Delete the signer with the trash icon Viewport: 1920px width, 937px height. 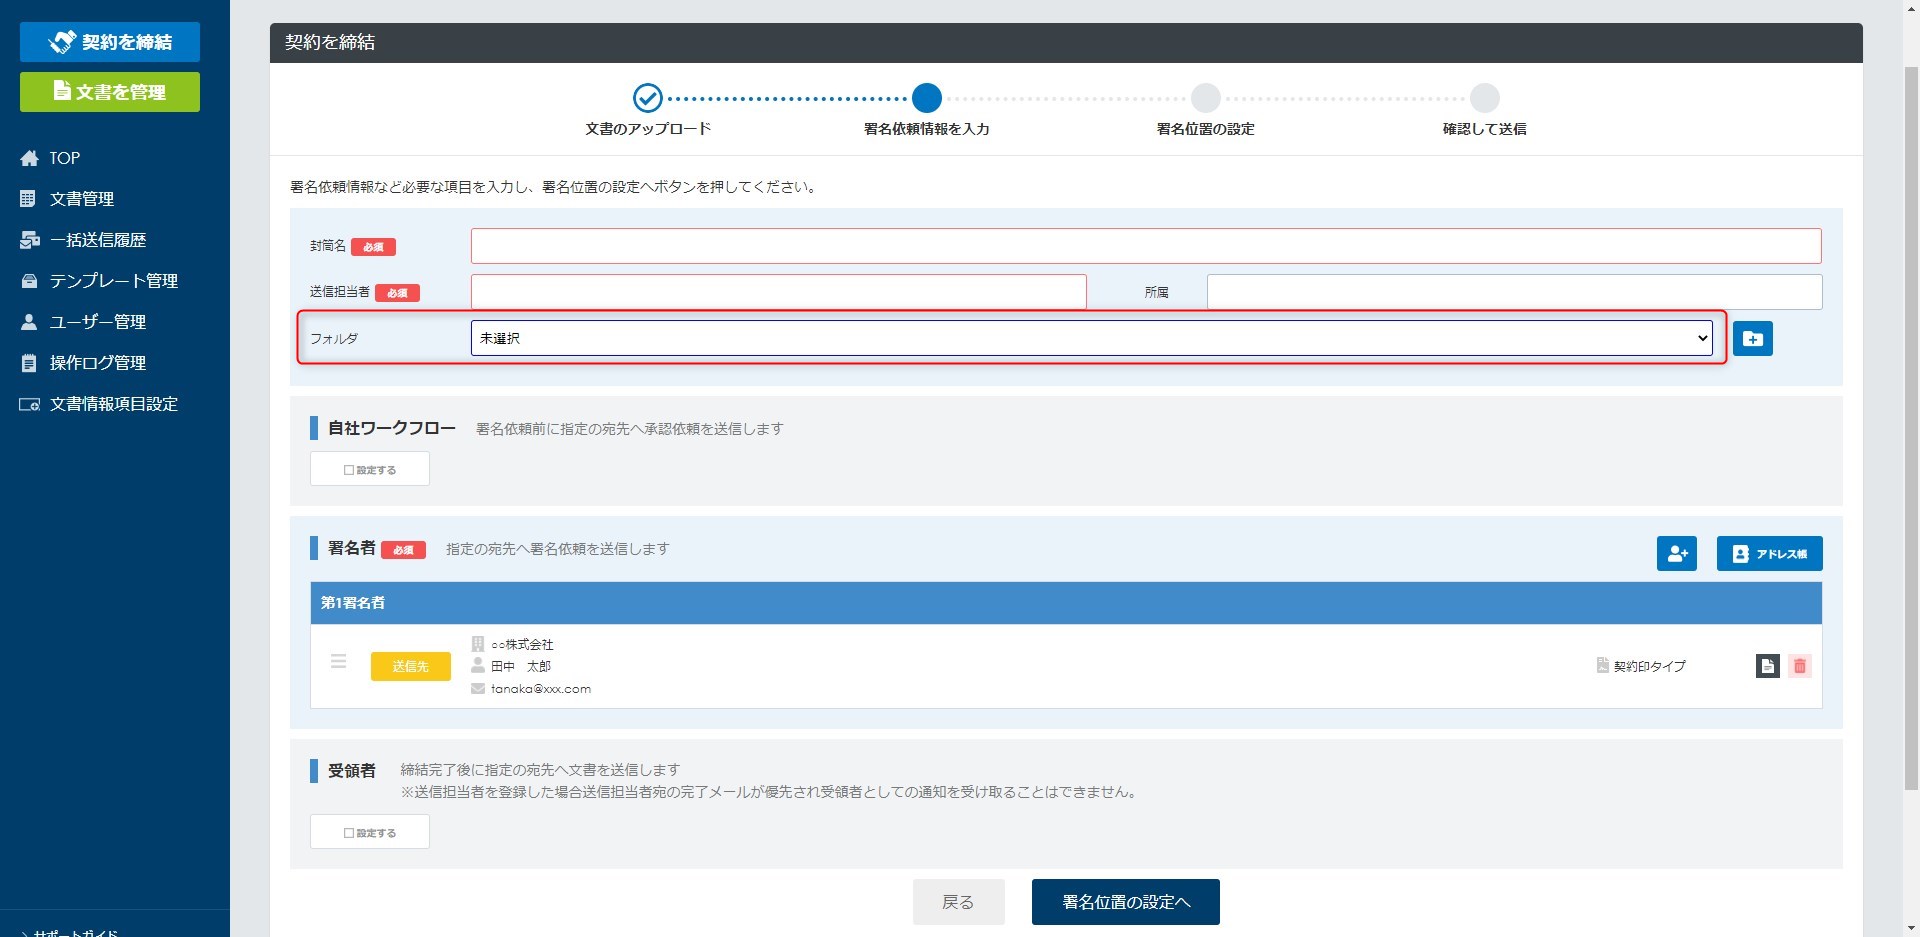[1799, 666]
